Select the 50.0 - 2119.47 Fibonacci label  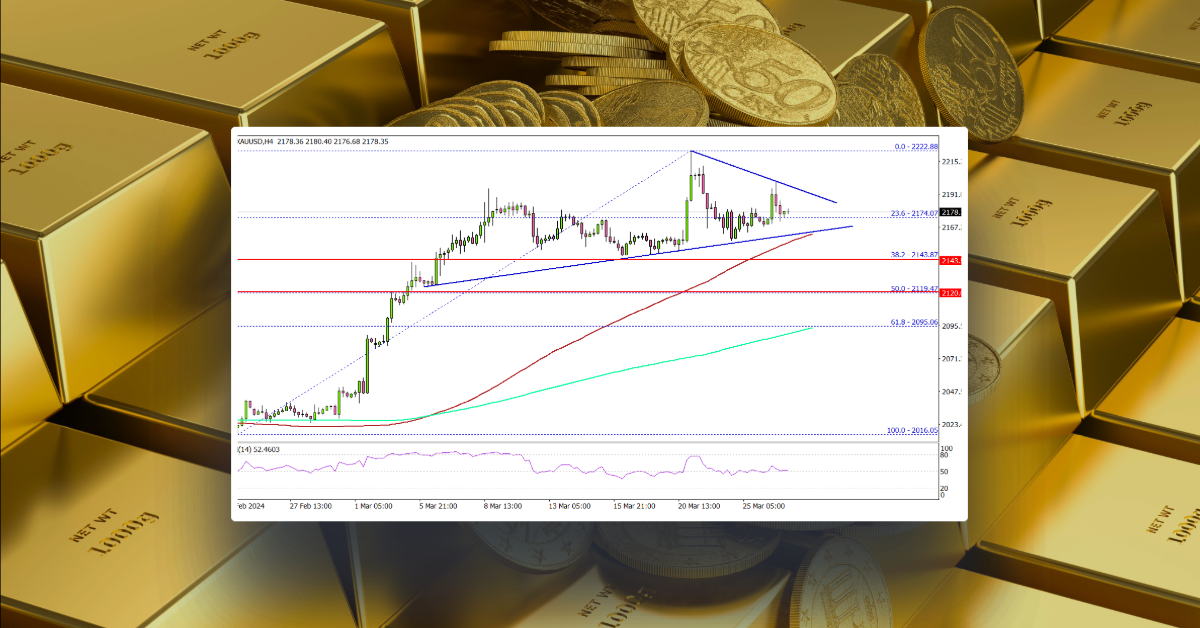912,287
